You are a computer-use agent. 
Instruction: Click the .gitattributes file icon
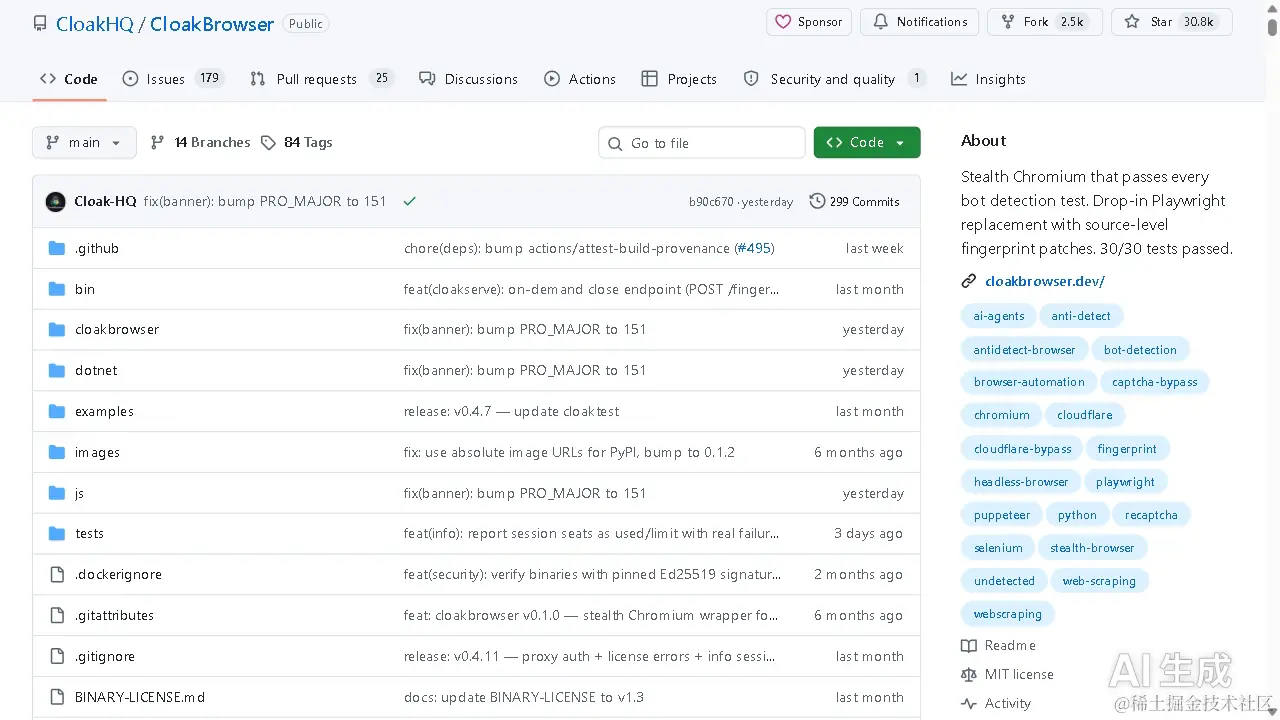pyautogui.click(x=57, y=615)
